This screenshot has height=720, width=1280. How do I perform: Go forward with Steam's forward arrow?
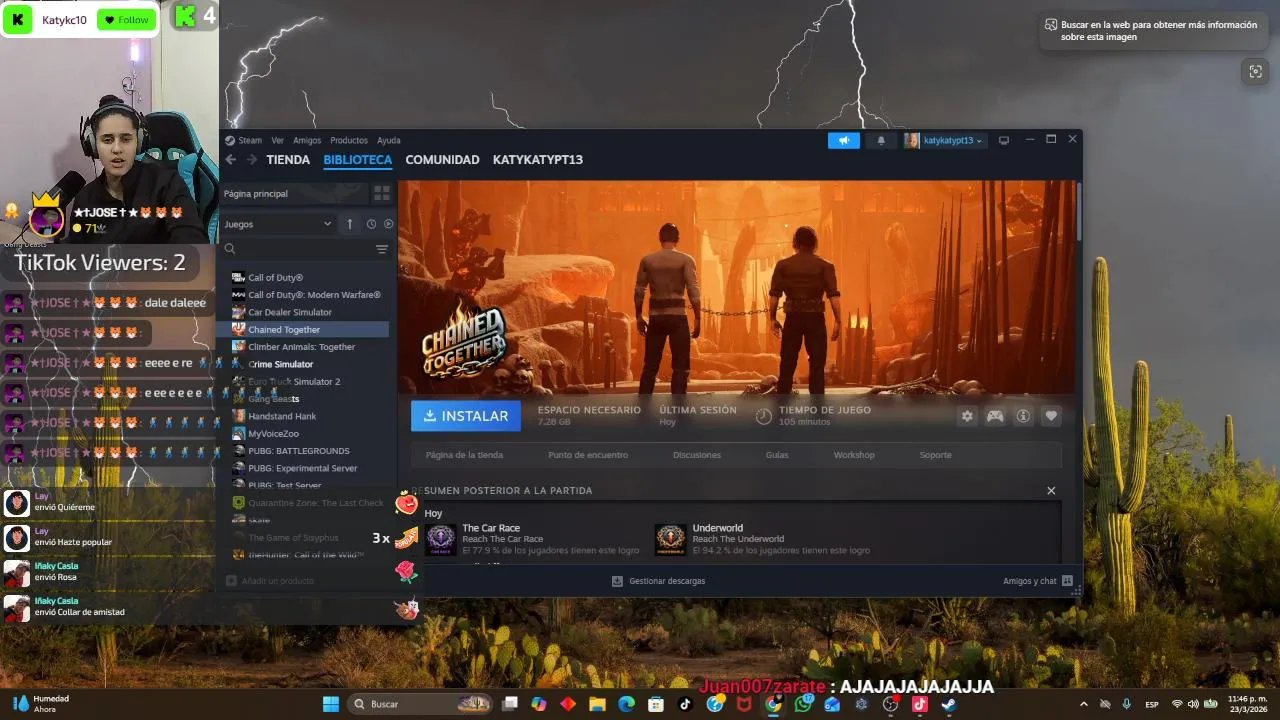[x=251, y=160]
